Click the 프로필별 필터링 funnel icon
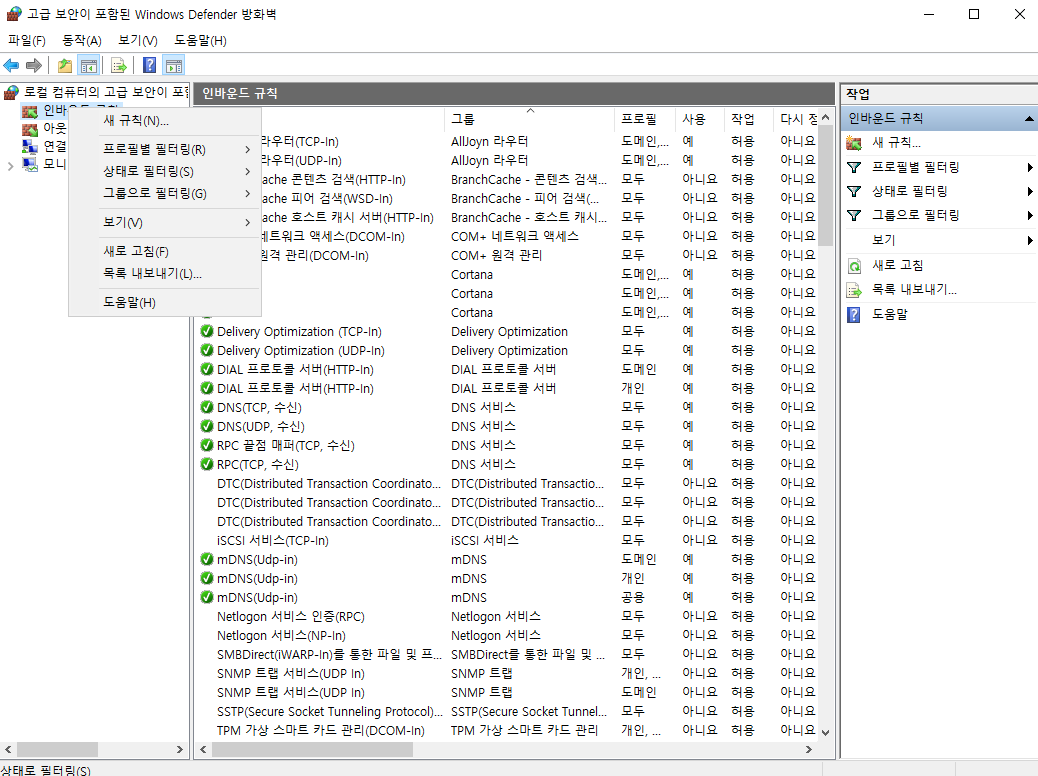1038x776 pixels. tap(854, 168)
